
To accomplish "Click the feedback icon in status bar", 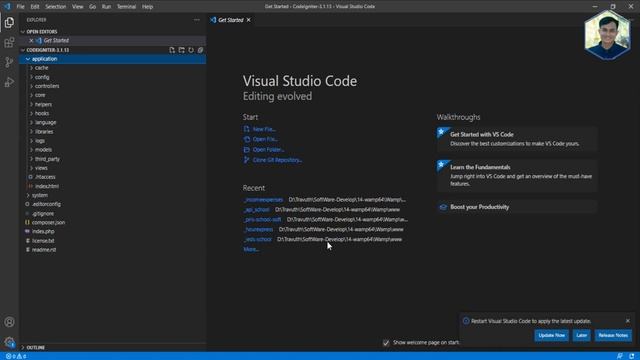I will click(620, 356).
